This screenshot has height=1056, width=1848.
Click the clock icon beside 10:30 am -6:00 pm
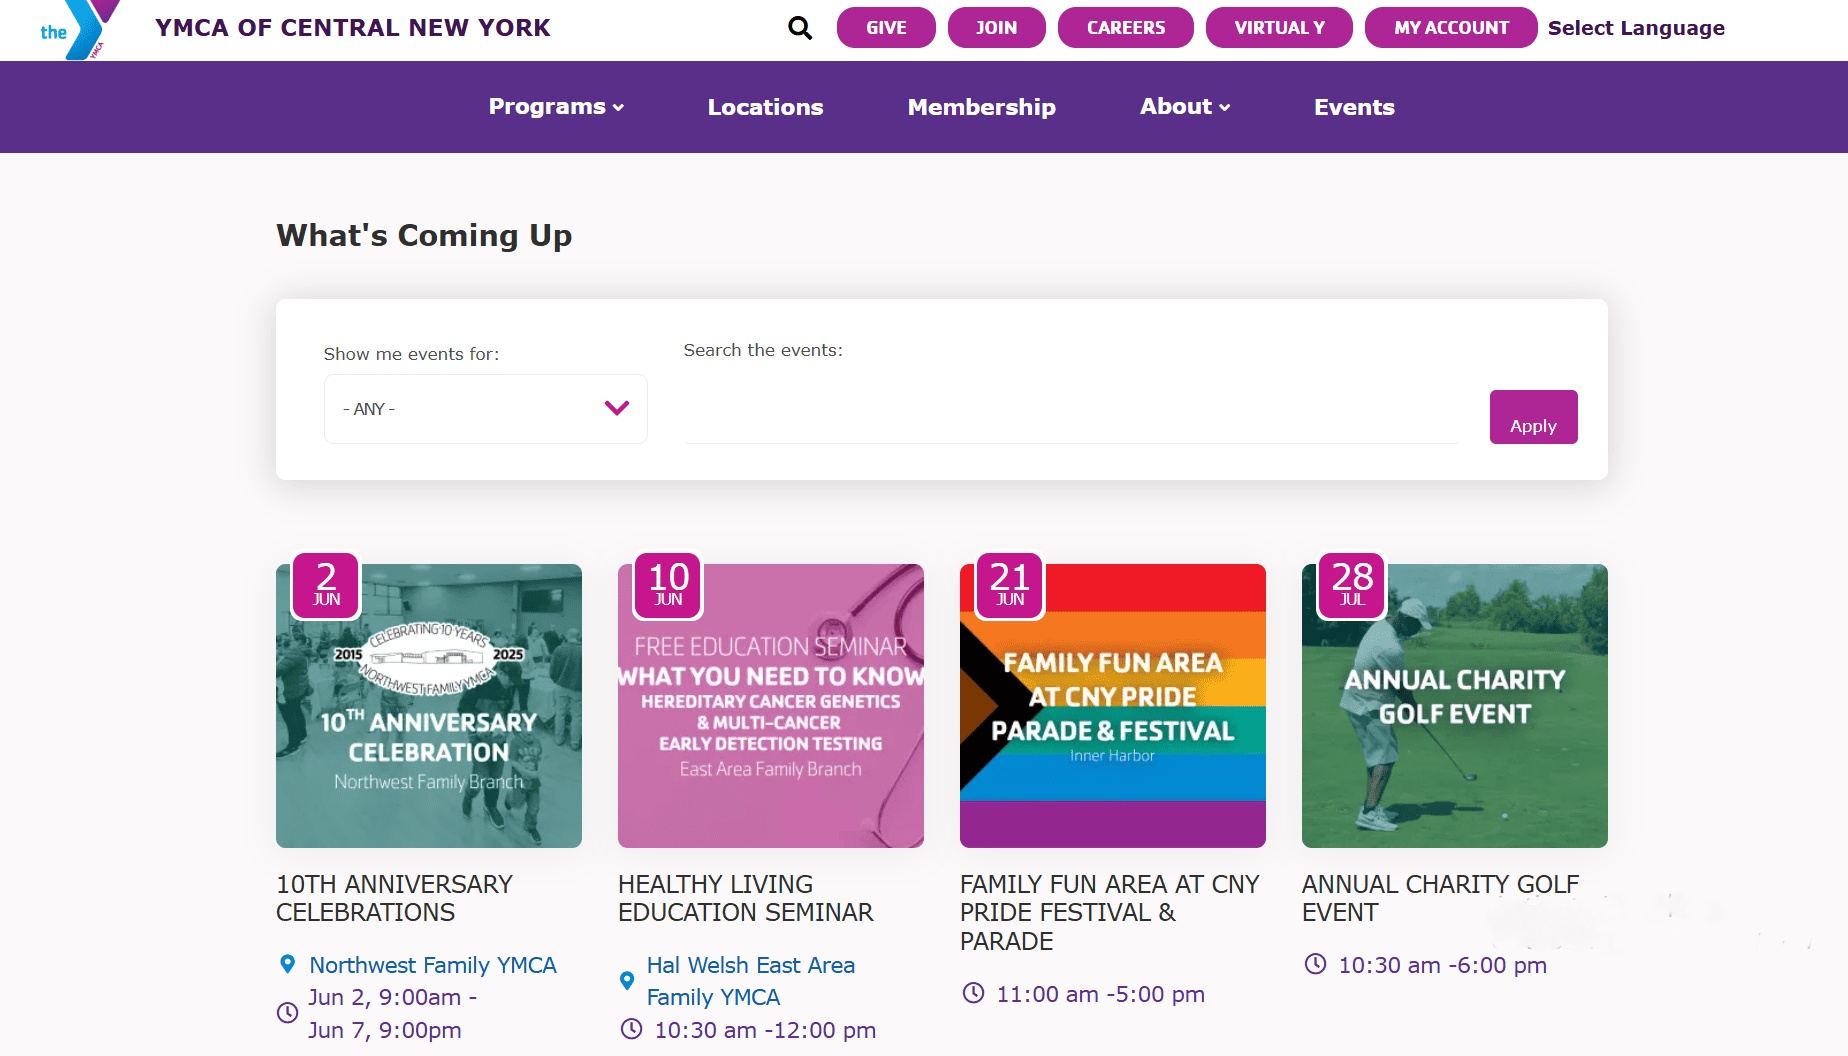tap(1315, 964)
